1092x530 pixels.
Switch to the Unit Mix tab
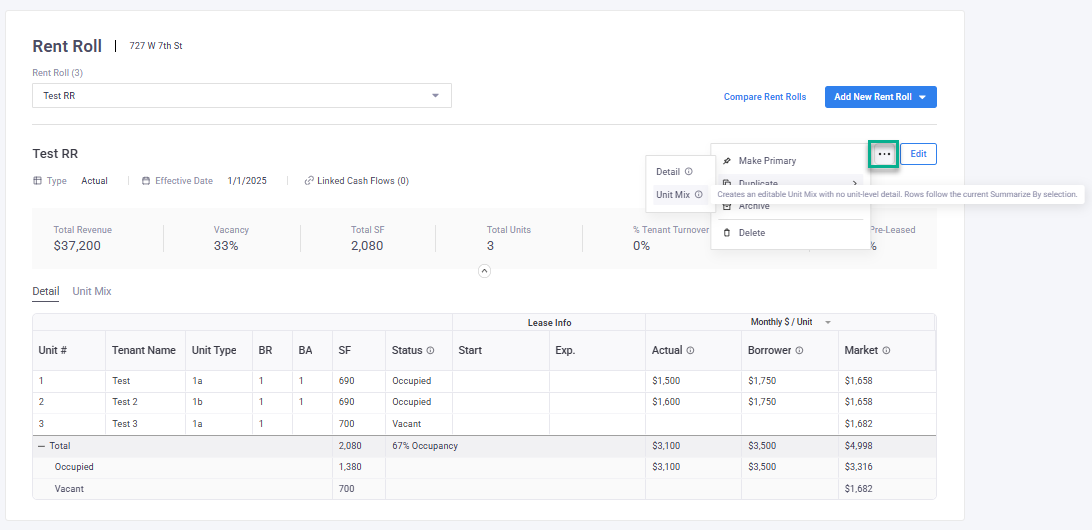pyautogui.click(x=92, y=291)
